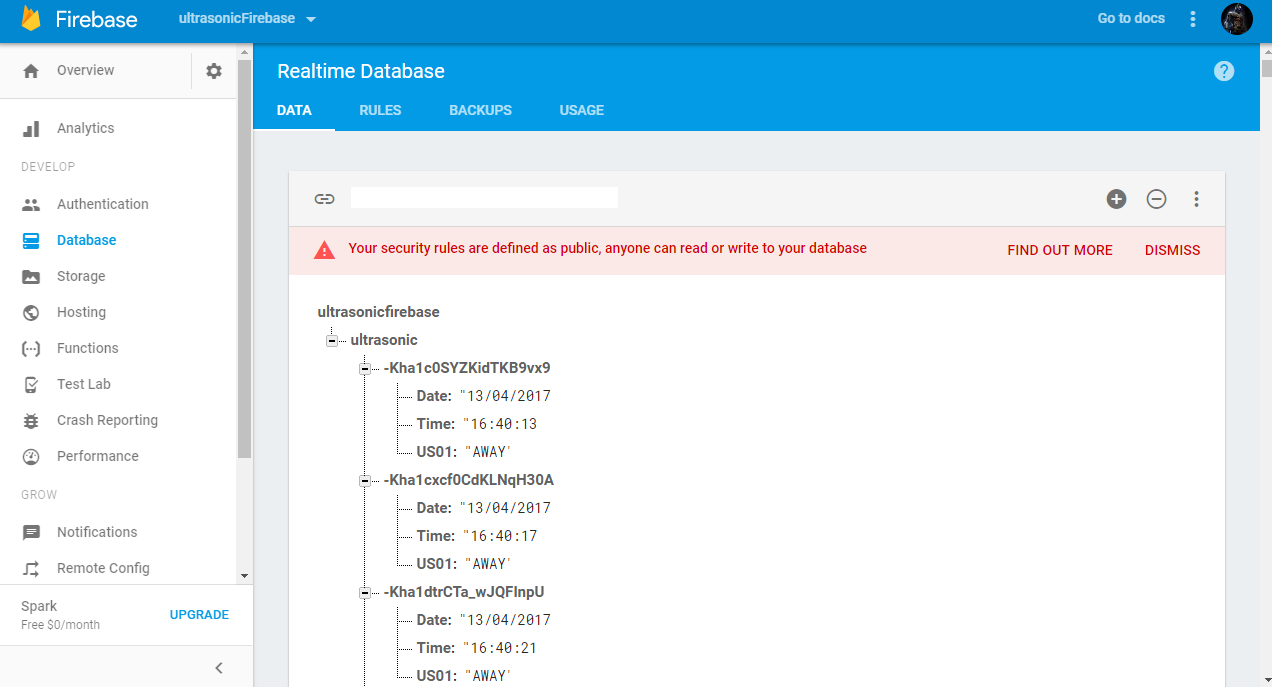Select the ultrasonicfirebase root node
Screen dimensions: 1272x687
pos(378,312)
